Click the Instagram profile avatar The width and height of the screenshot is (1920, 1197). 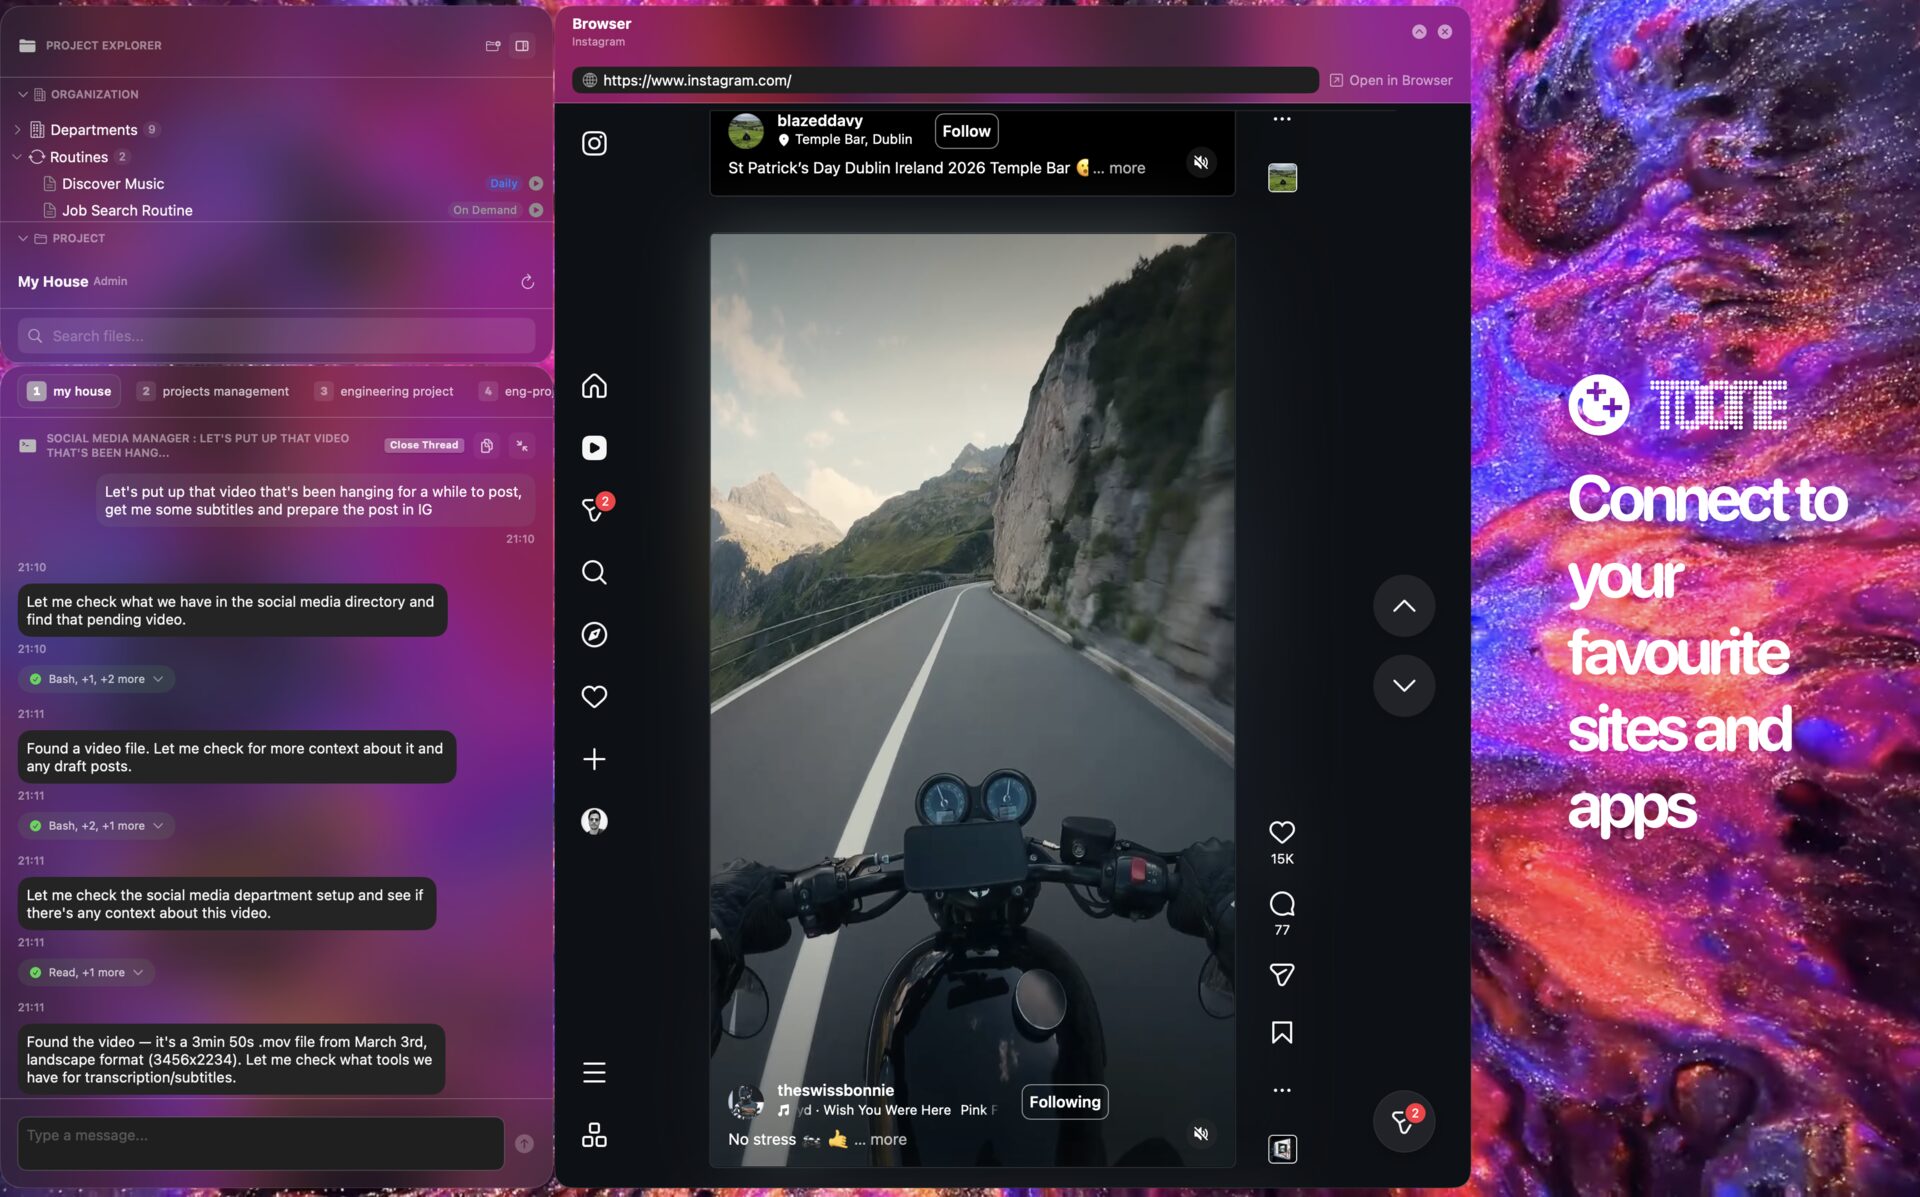click(x=594, y=820)
